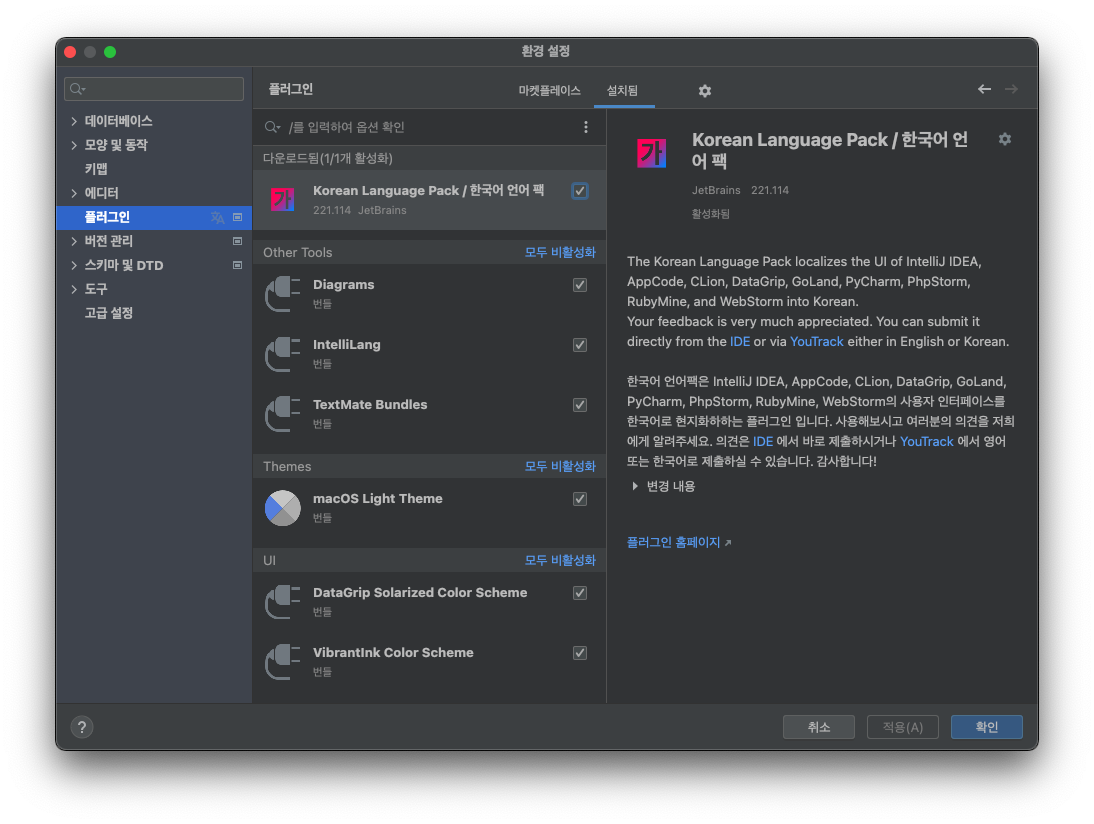1094x824 pixels.
Task: Expand the 변경 내용 disclosure triangle
Action: point(634,486)
